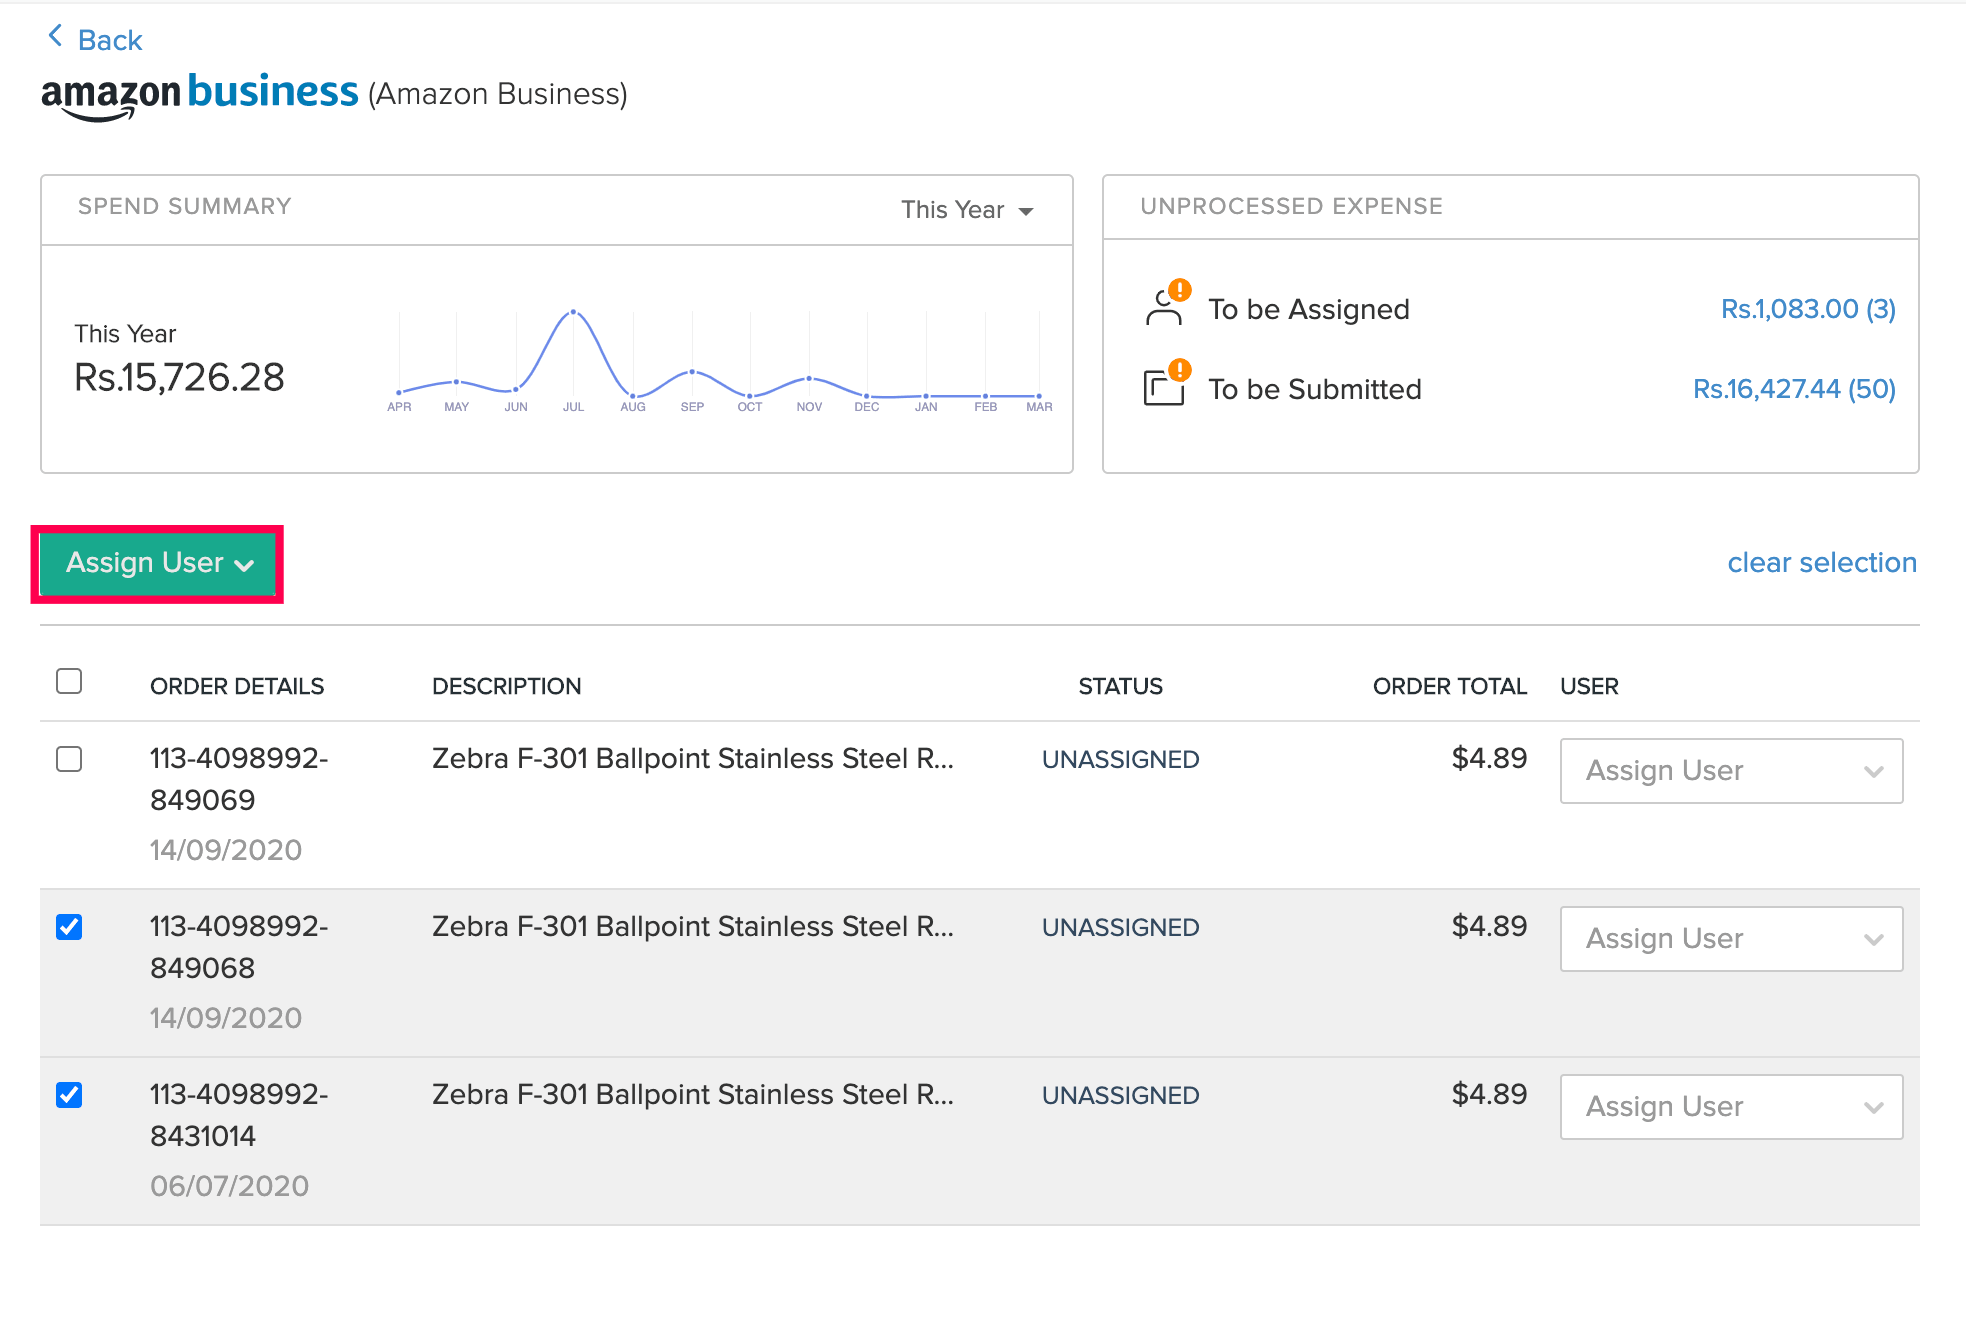Click the NOV data point on chart
Image resolution: width=1966 pixels, height=1326 pixels.
(809, 379)
